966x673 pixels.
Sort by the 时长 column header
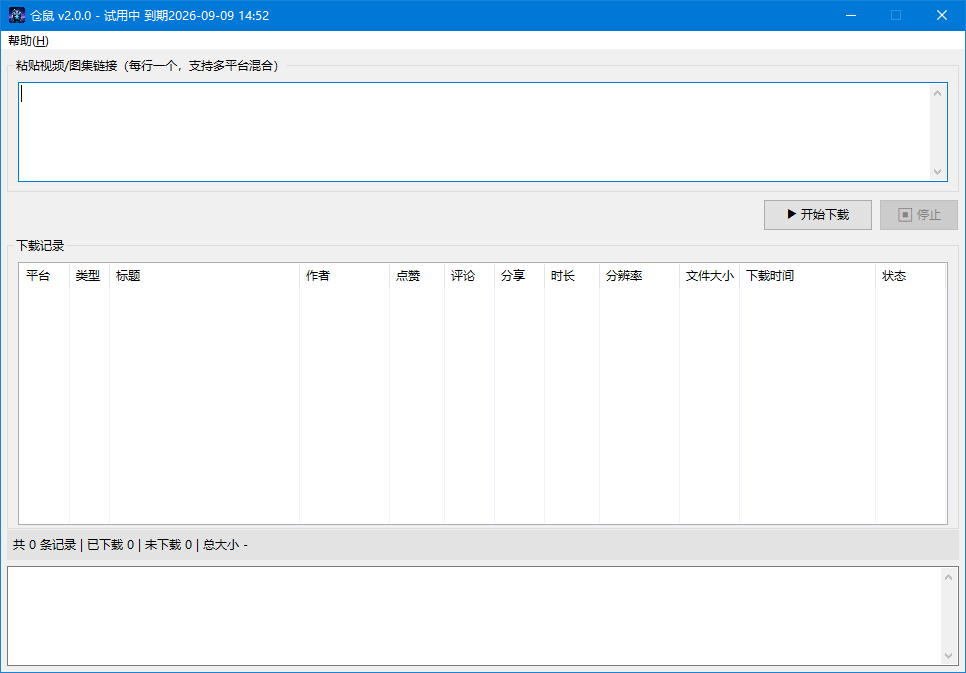click(x=572, y=276)
